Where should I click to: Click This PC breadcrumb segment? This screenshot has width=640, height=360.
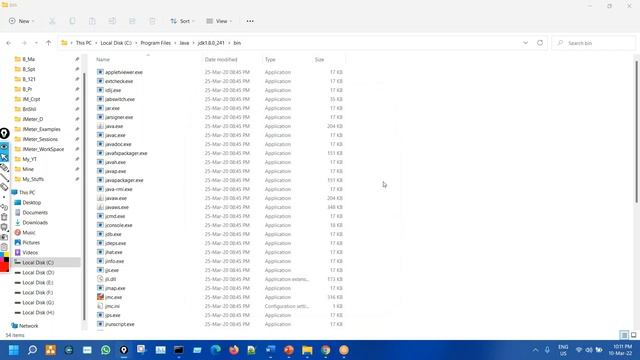(x=84, y=43)
